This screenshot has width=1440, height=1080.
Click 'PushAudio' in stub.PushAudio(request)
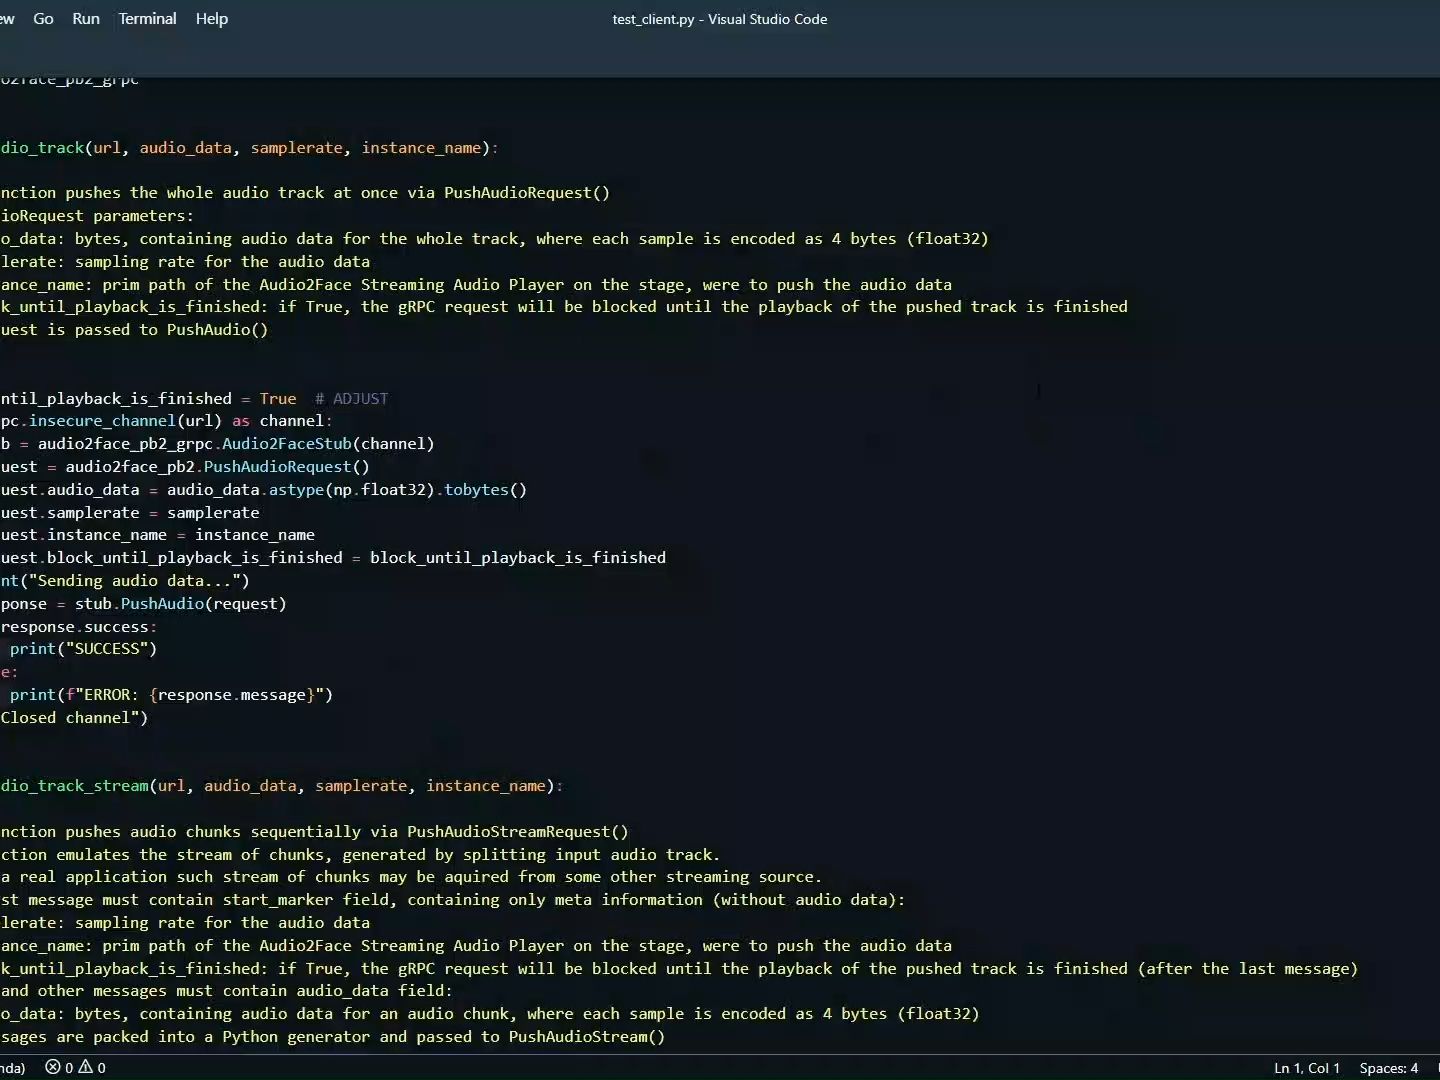162,604
